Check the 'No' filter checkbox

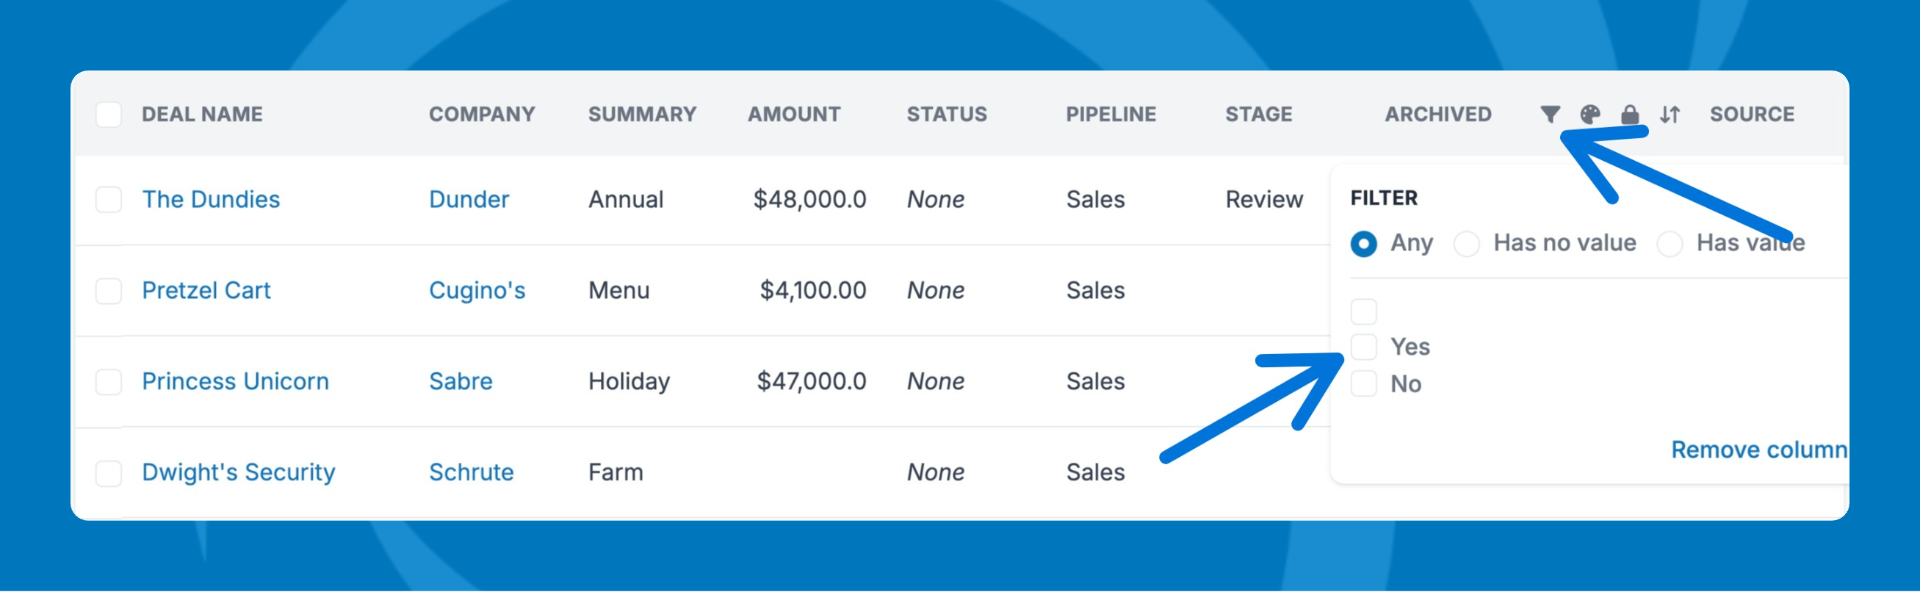coord(1364,384)
